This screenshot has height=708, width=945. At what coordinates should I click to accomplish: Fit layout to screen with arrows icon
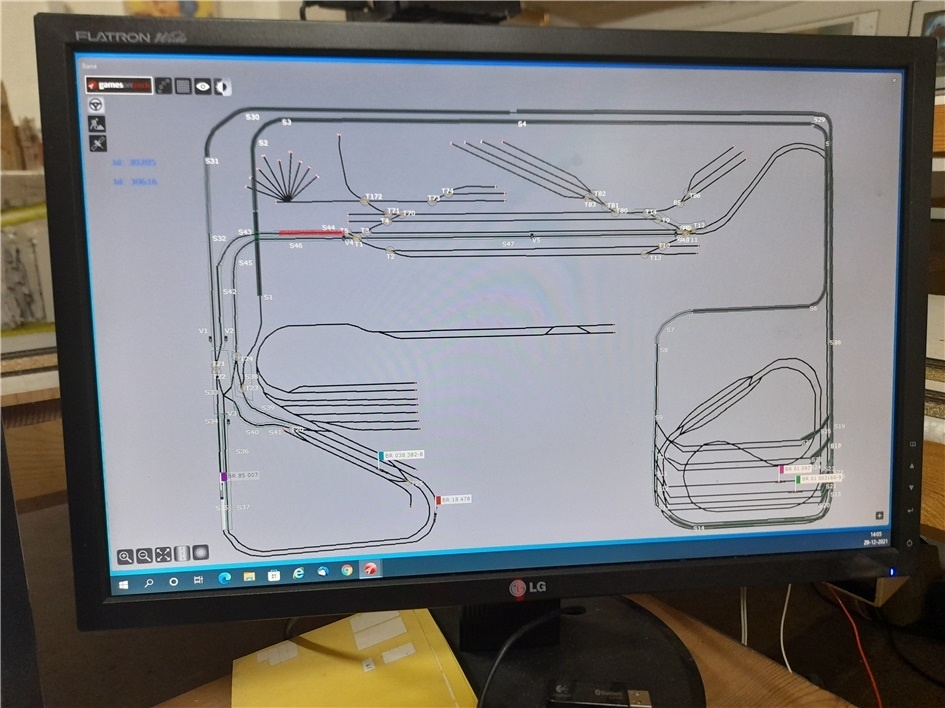(163, 555)
